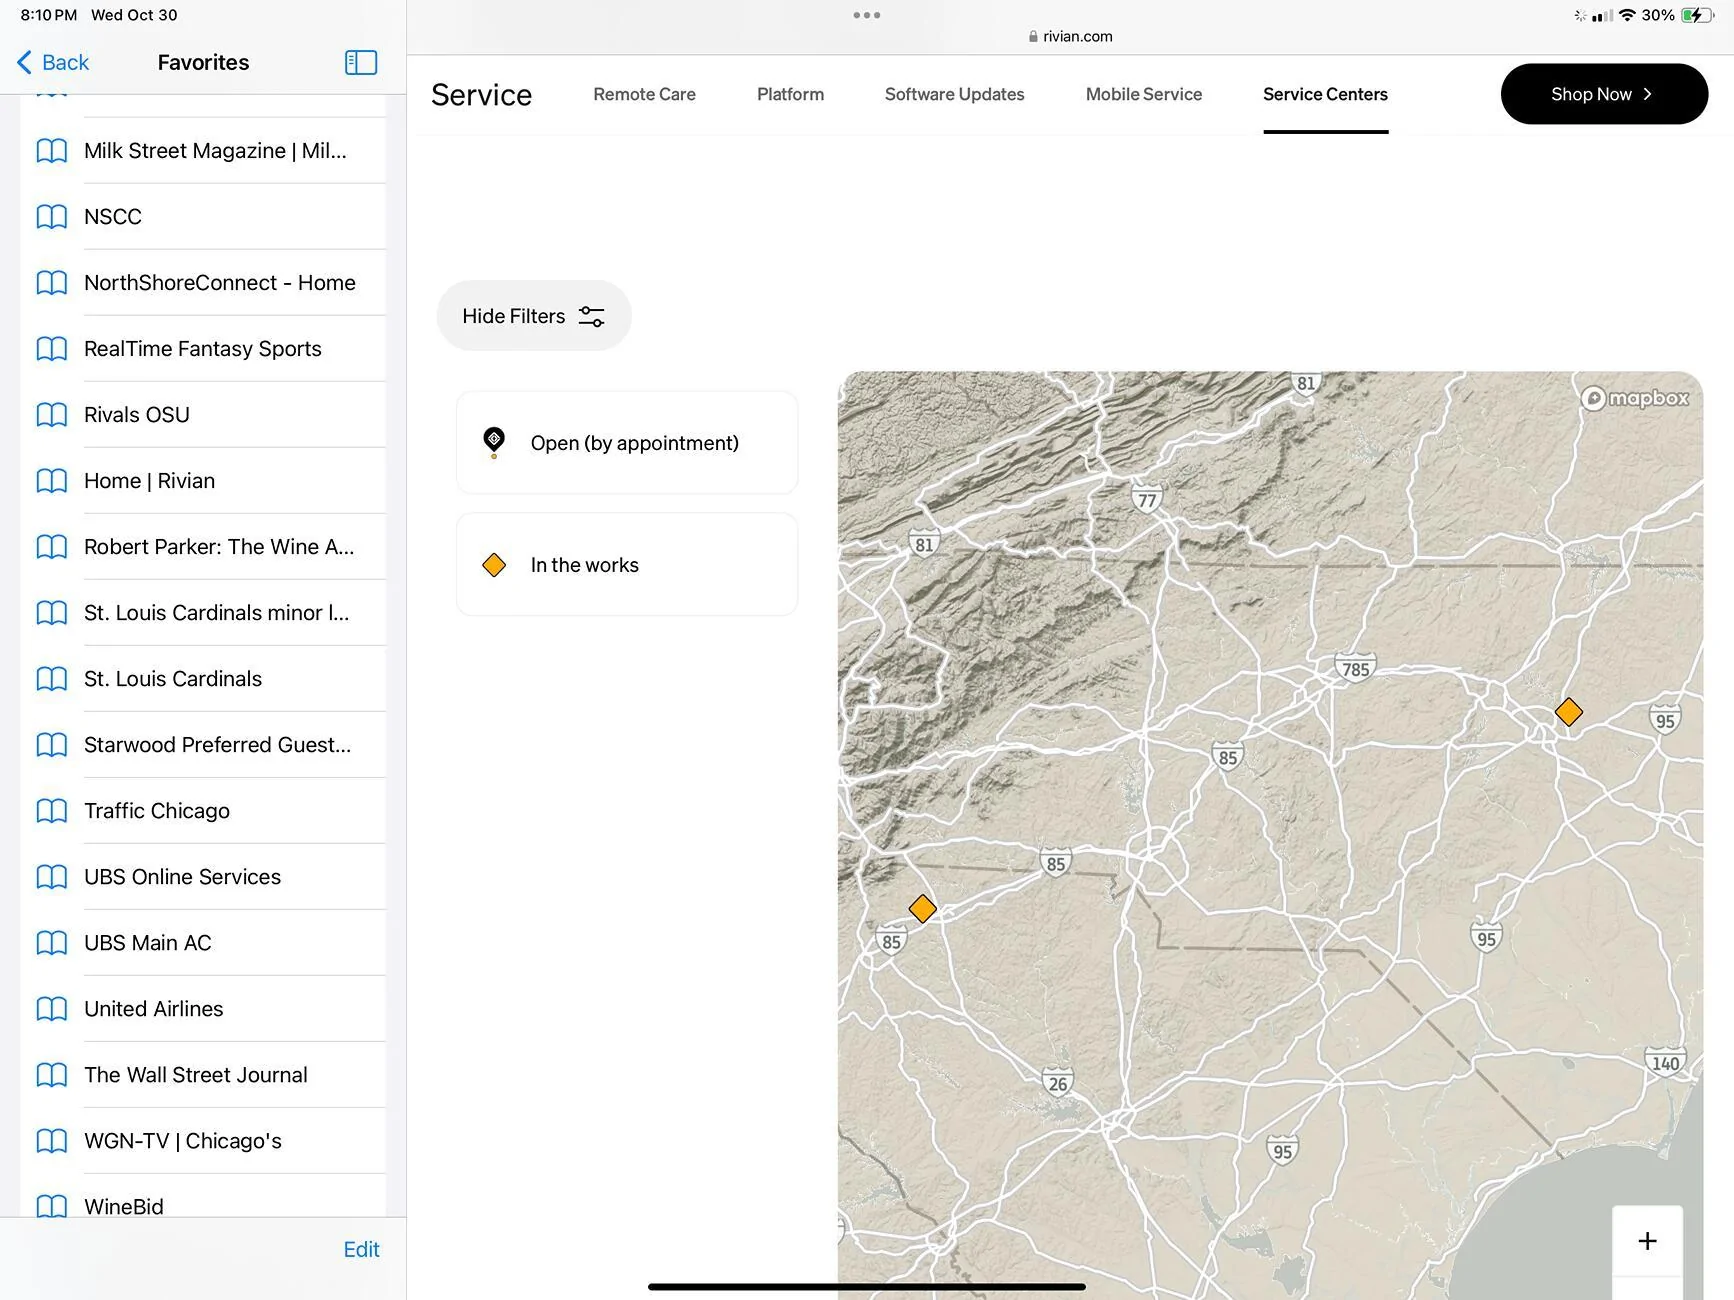1734x1300 pixels.
Task: Tap Edit in the Favorites panel
Action: 361,1249
